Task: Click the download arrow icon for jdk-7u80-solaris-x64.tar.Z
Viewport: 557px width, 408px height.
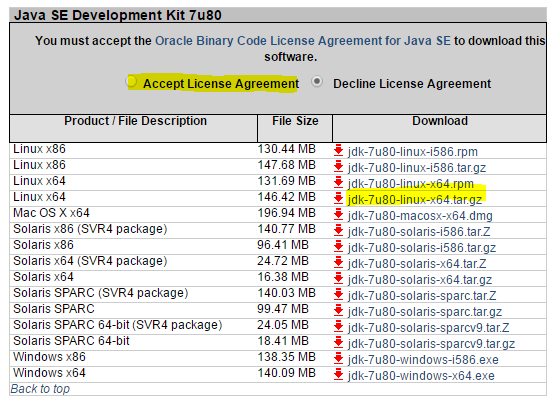Action: [x=339, y=262]
